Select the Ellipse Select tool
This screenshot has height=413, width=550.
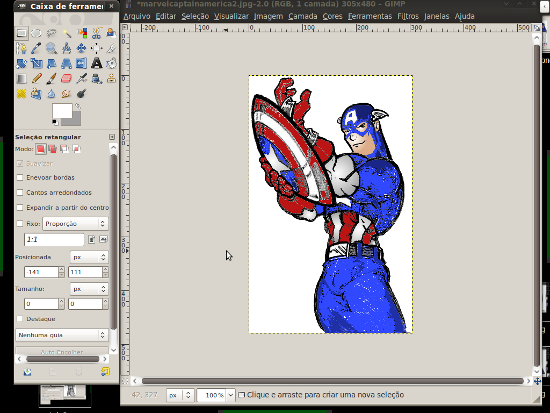[36, 33]
